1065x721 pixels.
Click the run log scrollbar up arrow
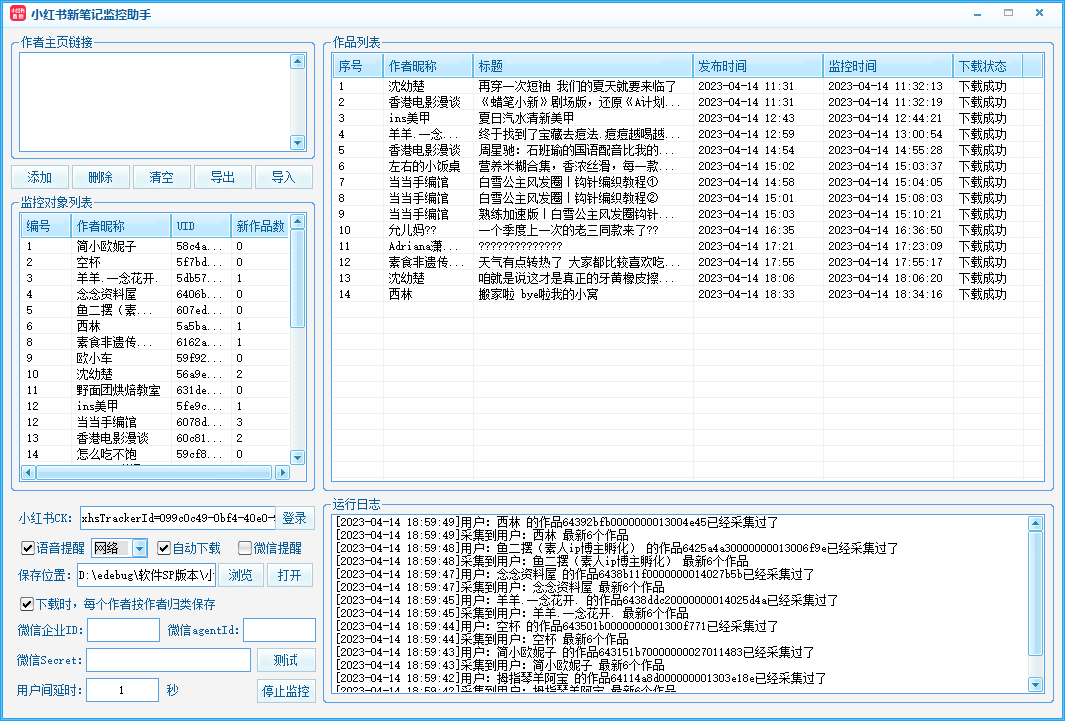[x=1035, y=523]
